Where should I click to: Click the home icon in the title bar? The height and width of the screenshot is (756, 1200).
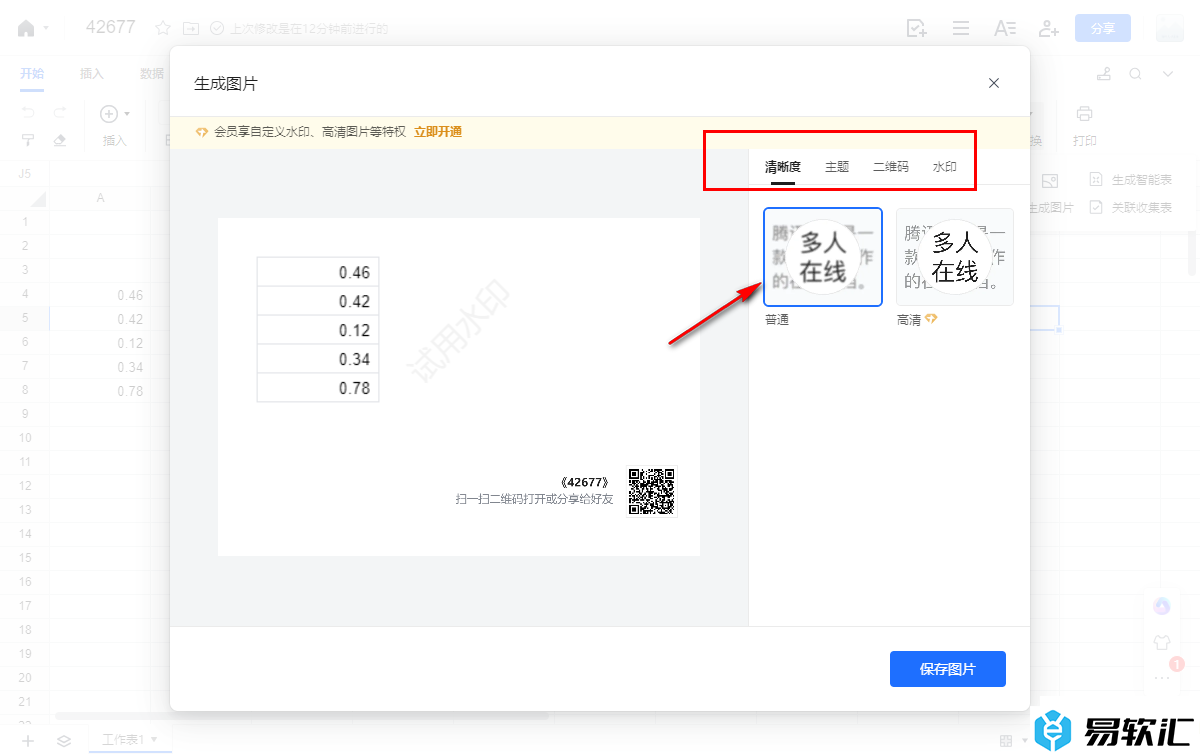click(26, 28)
